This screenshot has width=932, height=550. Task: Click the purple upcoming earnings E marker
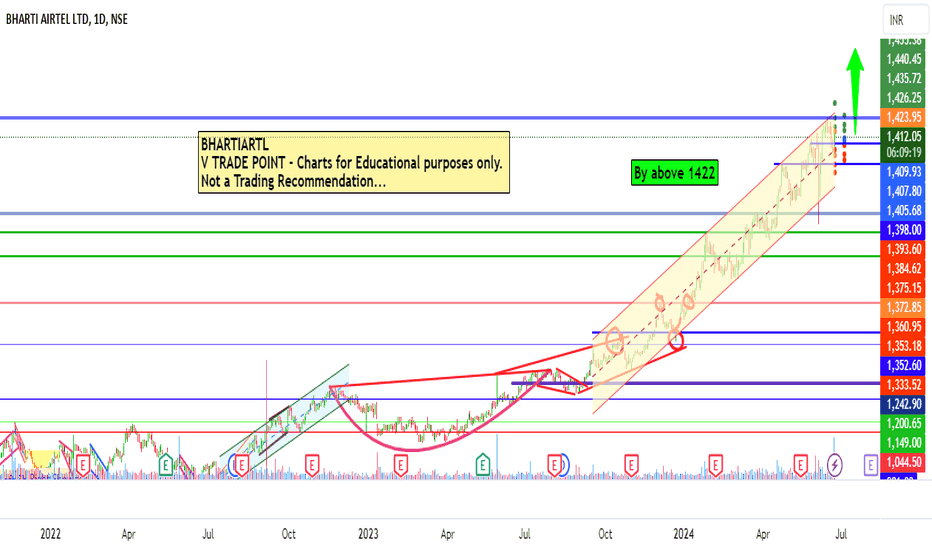tap(870, 464)
